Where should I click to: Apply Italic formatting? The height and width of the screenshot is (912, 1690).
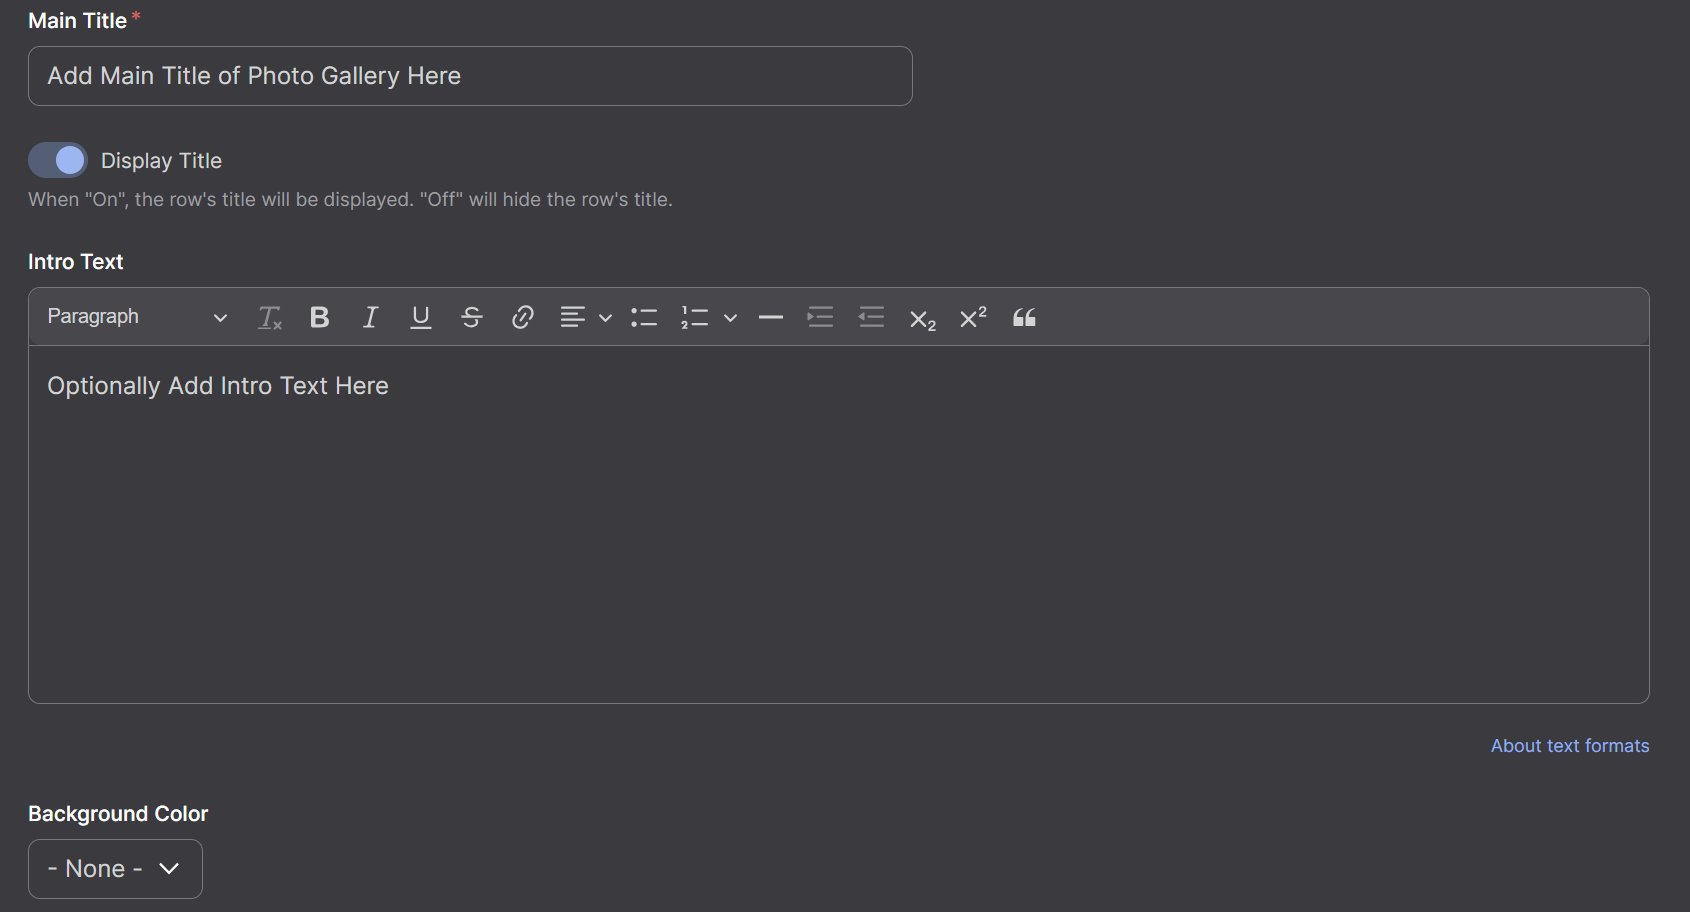coord(370,318)
